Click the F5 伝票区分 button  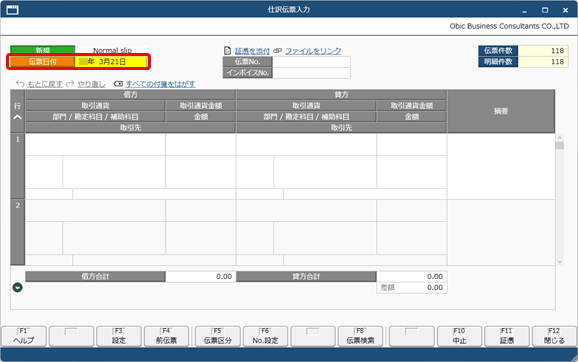(217, 336)
